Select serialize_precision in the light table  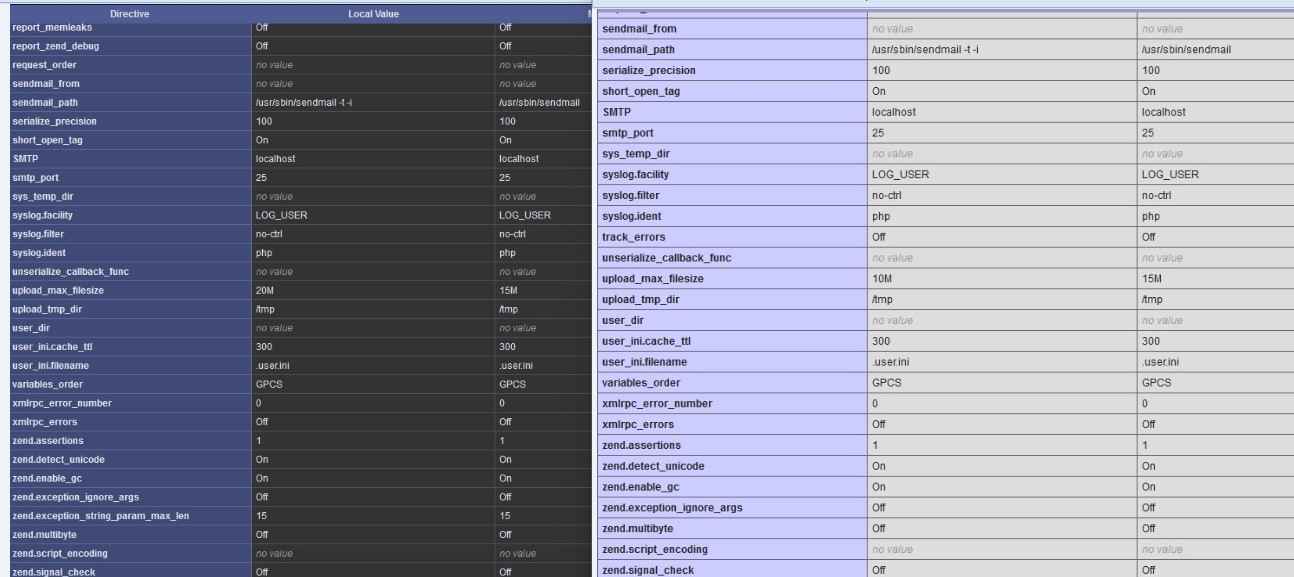point(649,70)
